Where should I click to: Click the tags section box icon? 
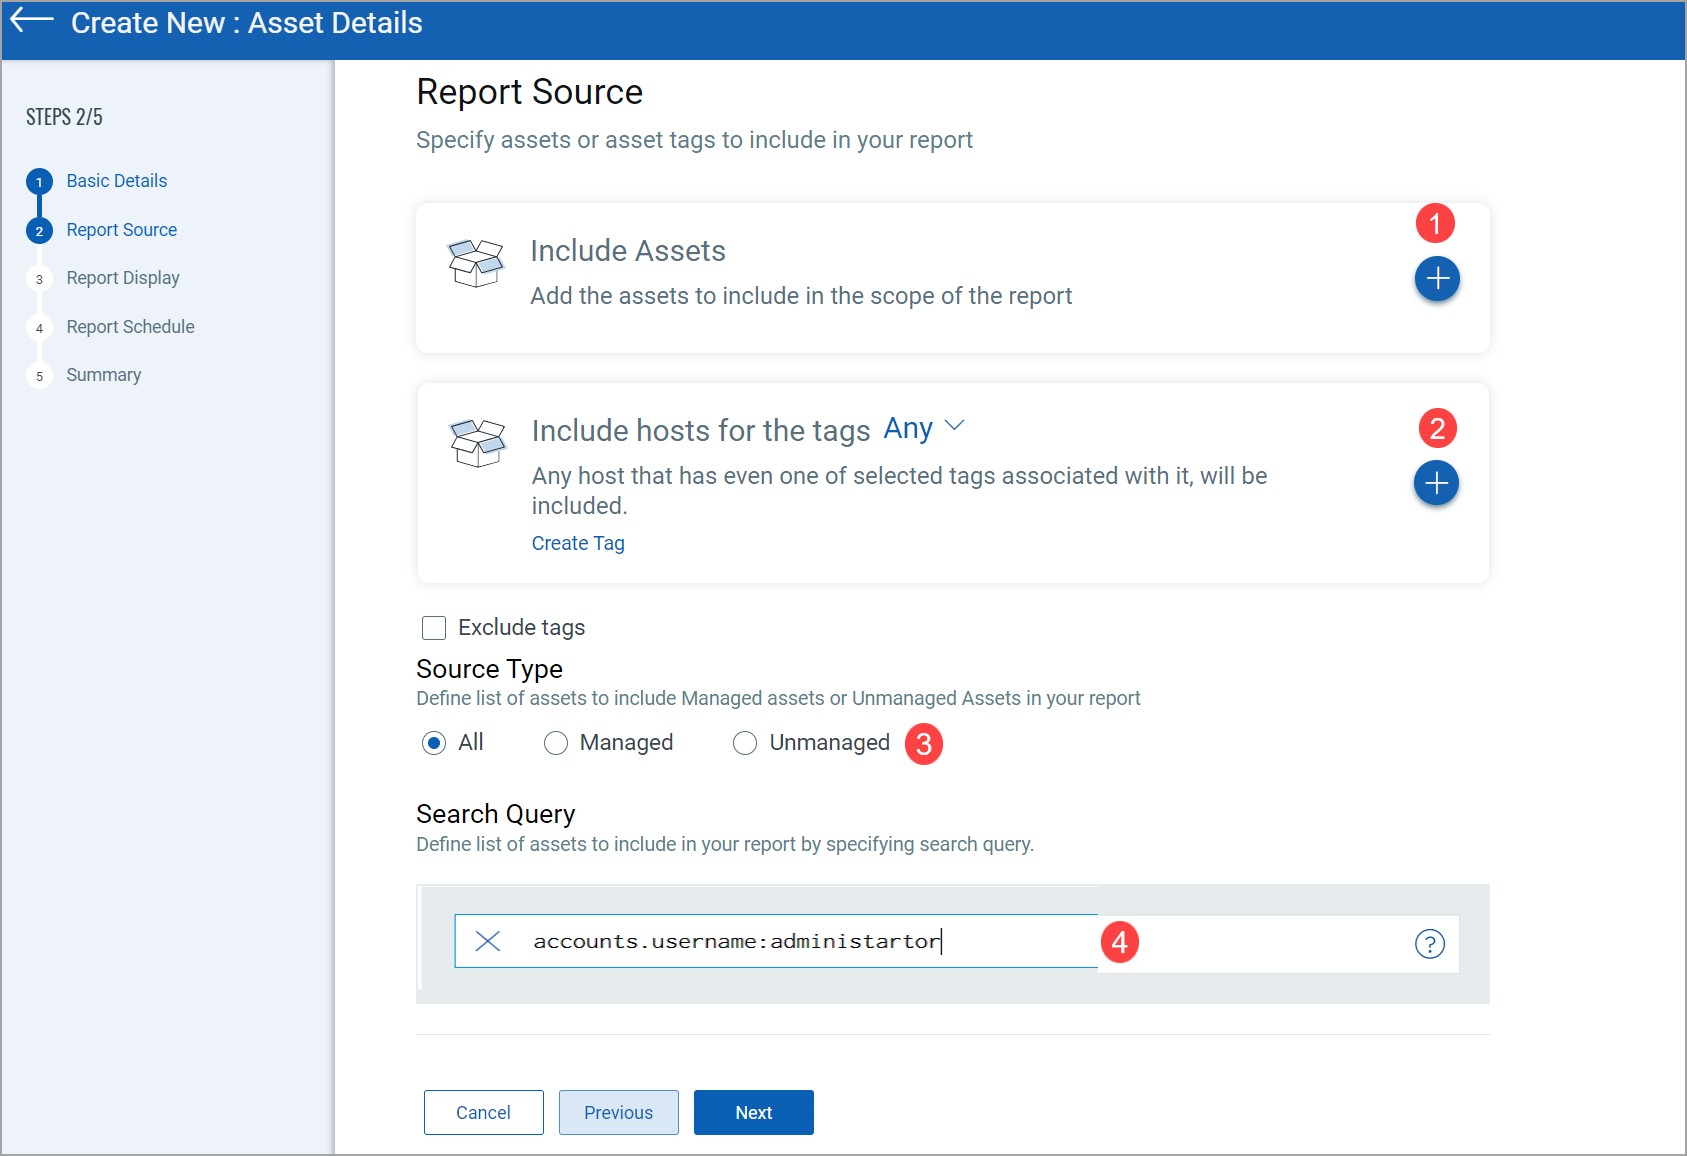point(477,443)
